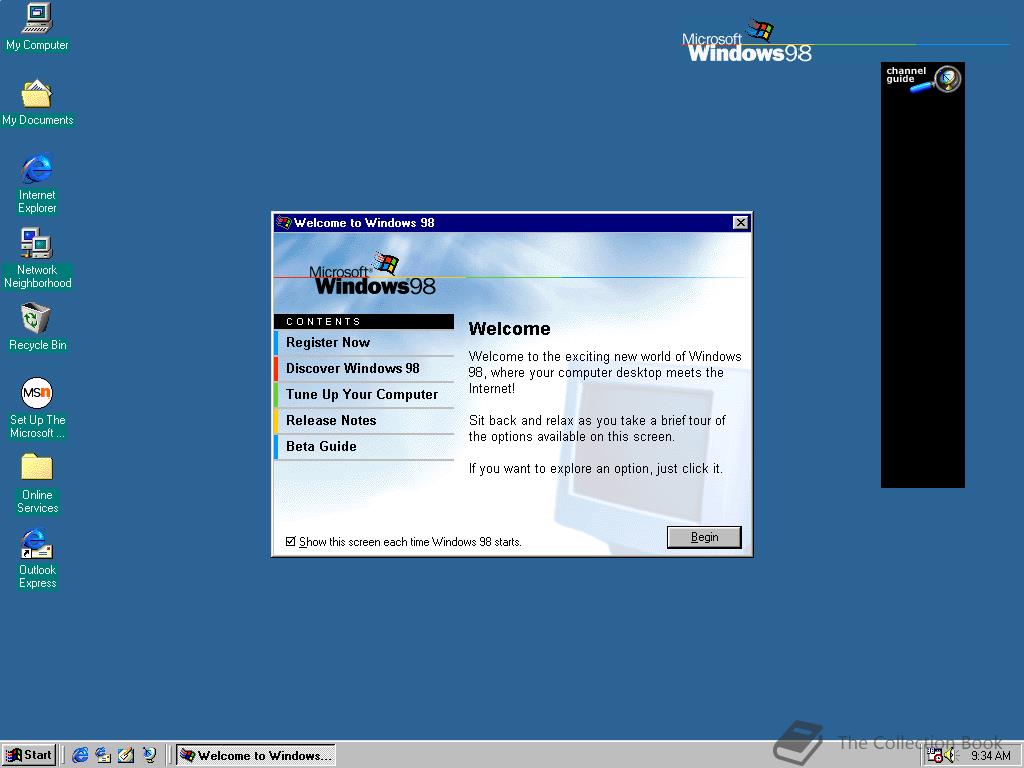The image size is (1024, 768).
Task: Open Beta Guide in Contents
Action: coord(364,447)
